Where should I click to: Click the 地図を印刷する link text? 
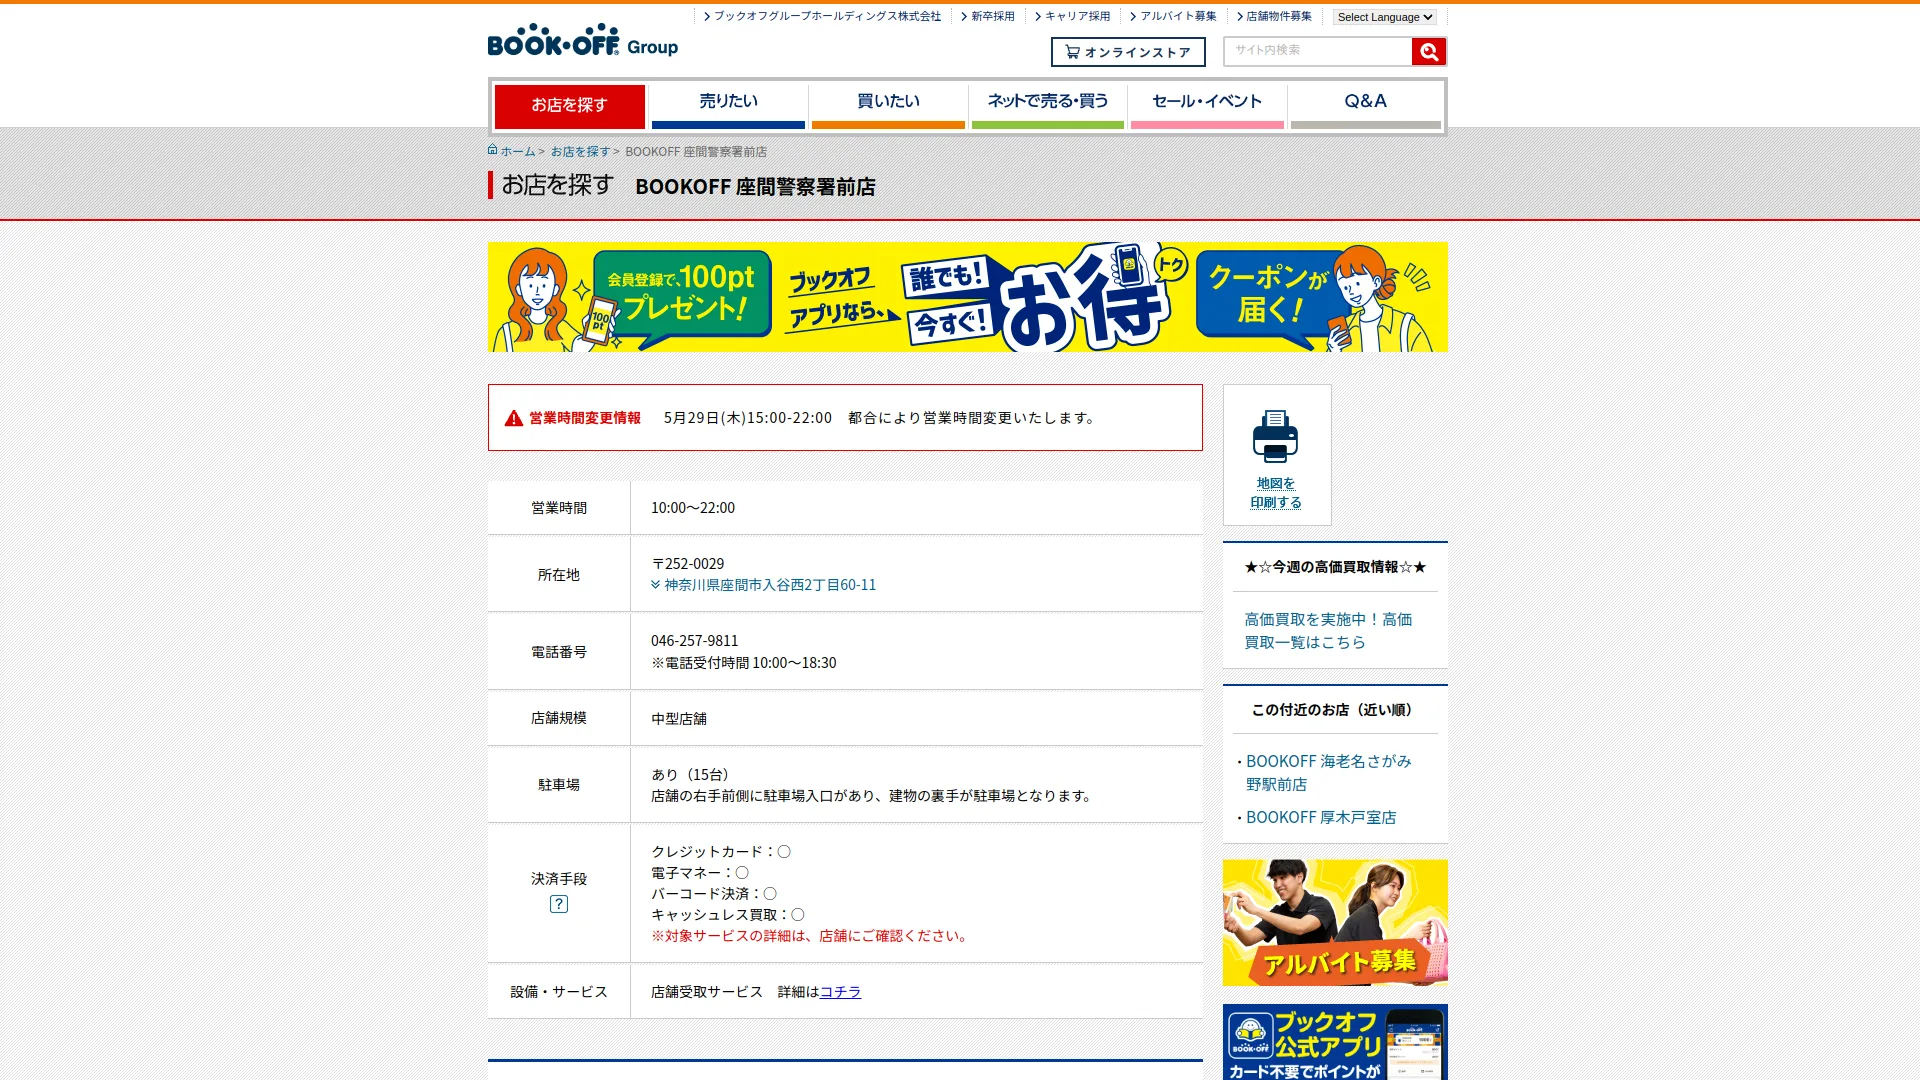[1276, 493]
